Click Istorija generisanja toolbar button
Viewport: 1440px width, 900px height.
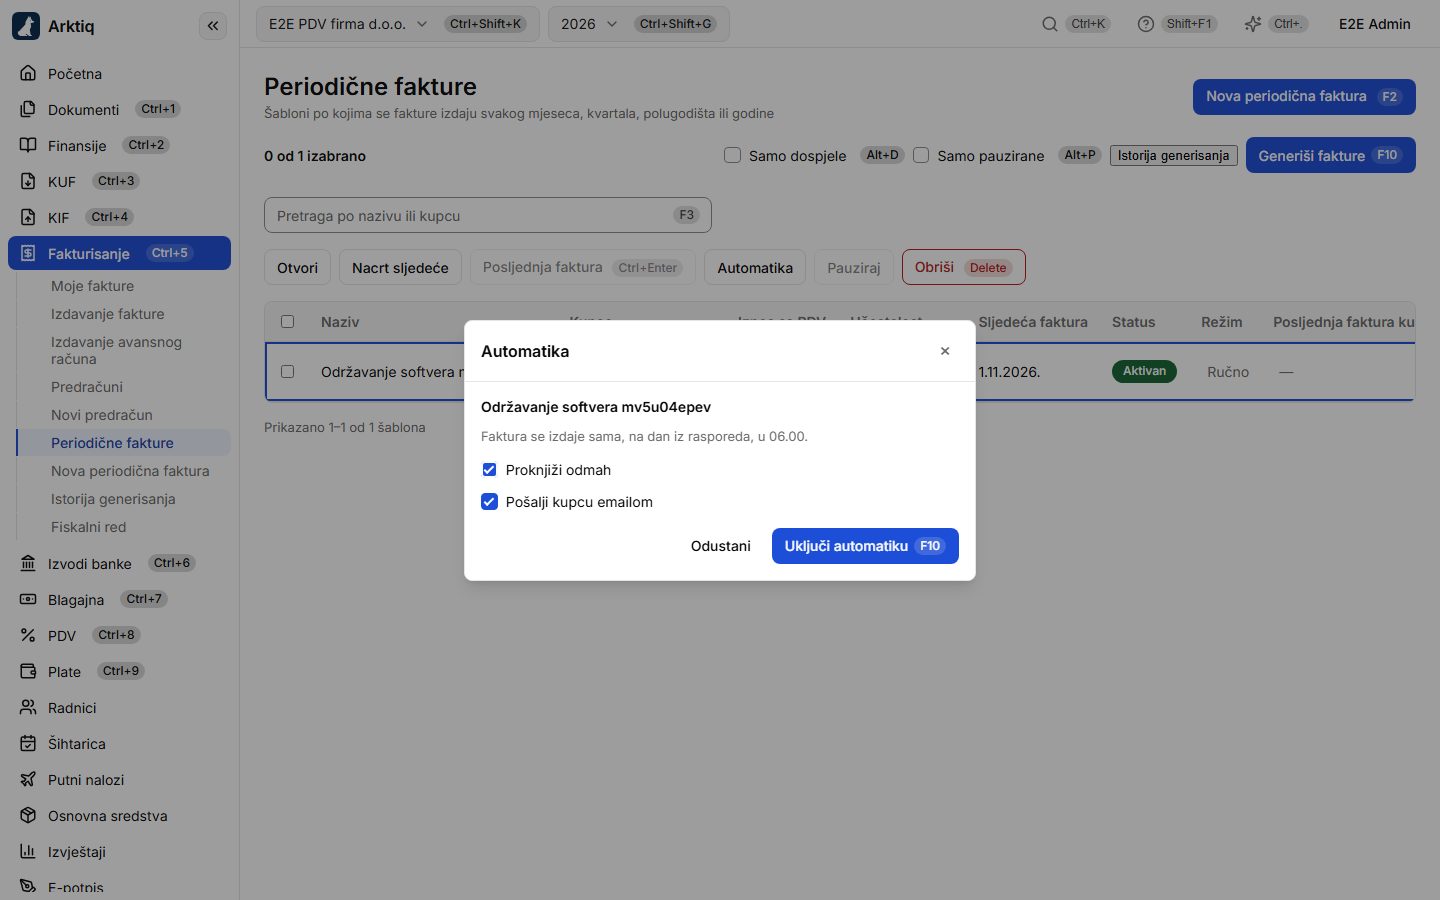click(x=1174, y=155)
